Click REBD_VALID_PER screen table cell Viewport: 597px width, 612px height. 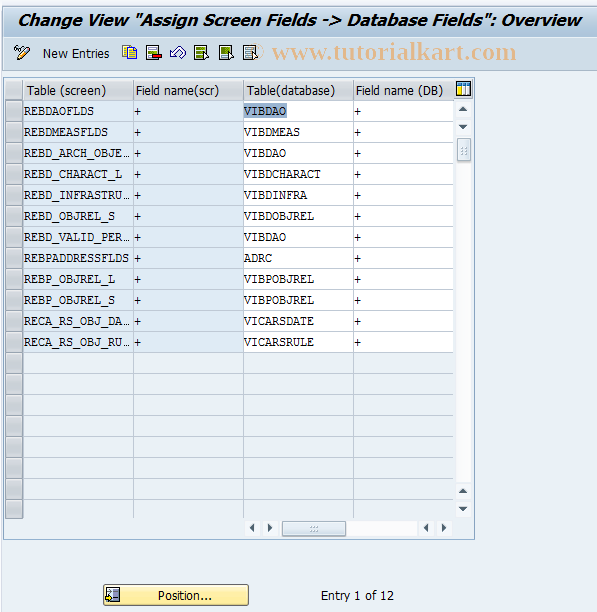click(78, 237)
